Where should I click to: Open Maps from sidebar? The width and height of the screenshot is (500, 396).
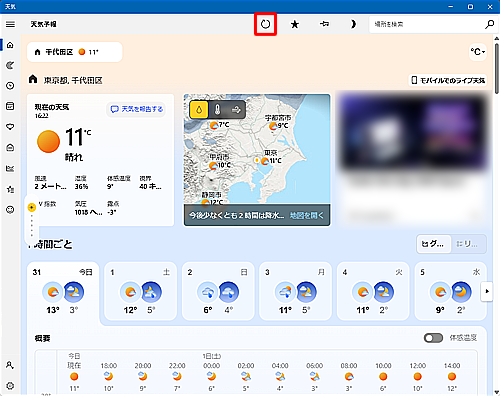[10, 65]
